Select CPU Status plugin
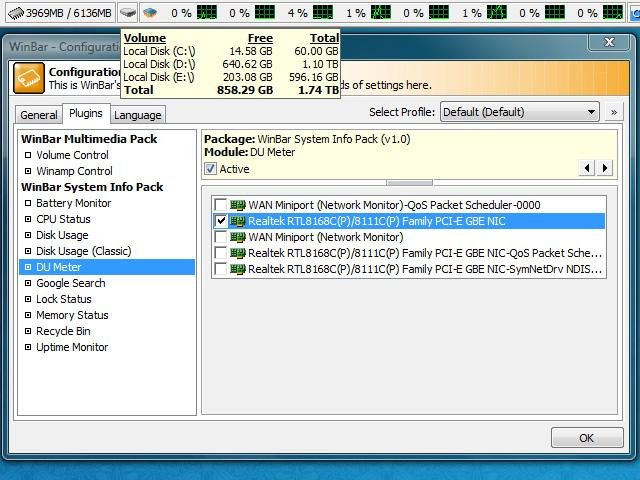Screen dimensions: 640x480 coord(63,219)
